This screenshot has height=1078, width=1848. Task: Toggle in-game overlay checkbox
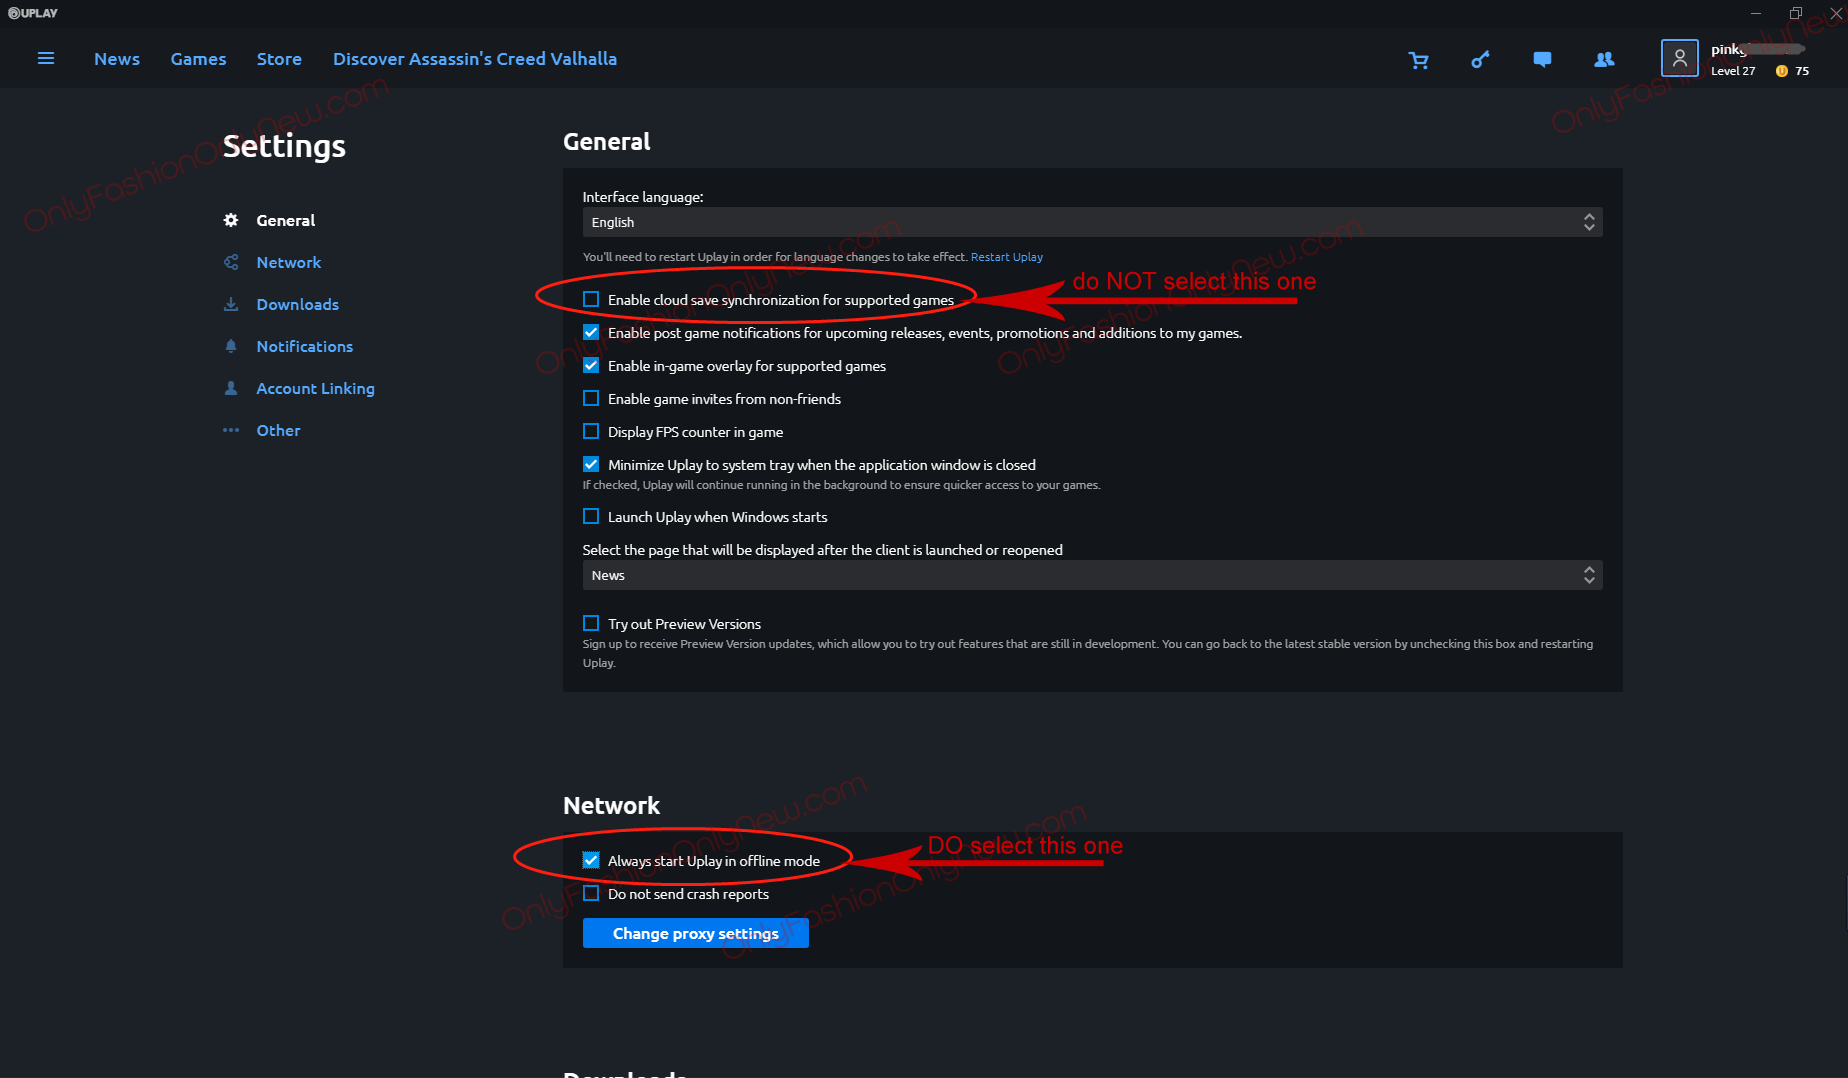[x=591, y=365]
